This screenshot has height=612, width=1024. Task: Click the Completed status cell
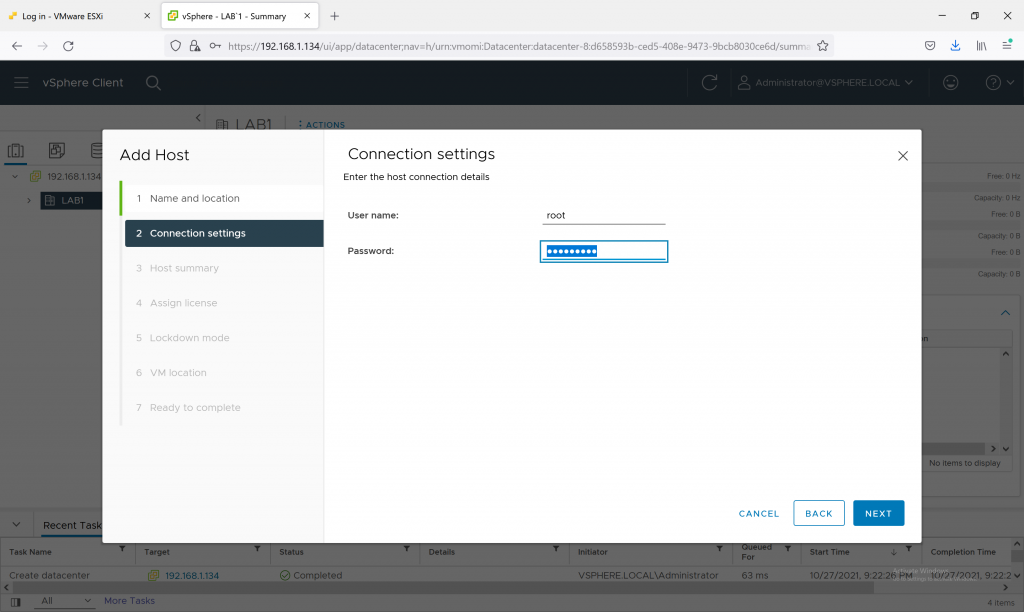[311, 575]
